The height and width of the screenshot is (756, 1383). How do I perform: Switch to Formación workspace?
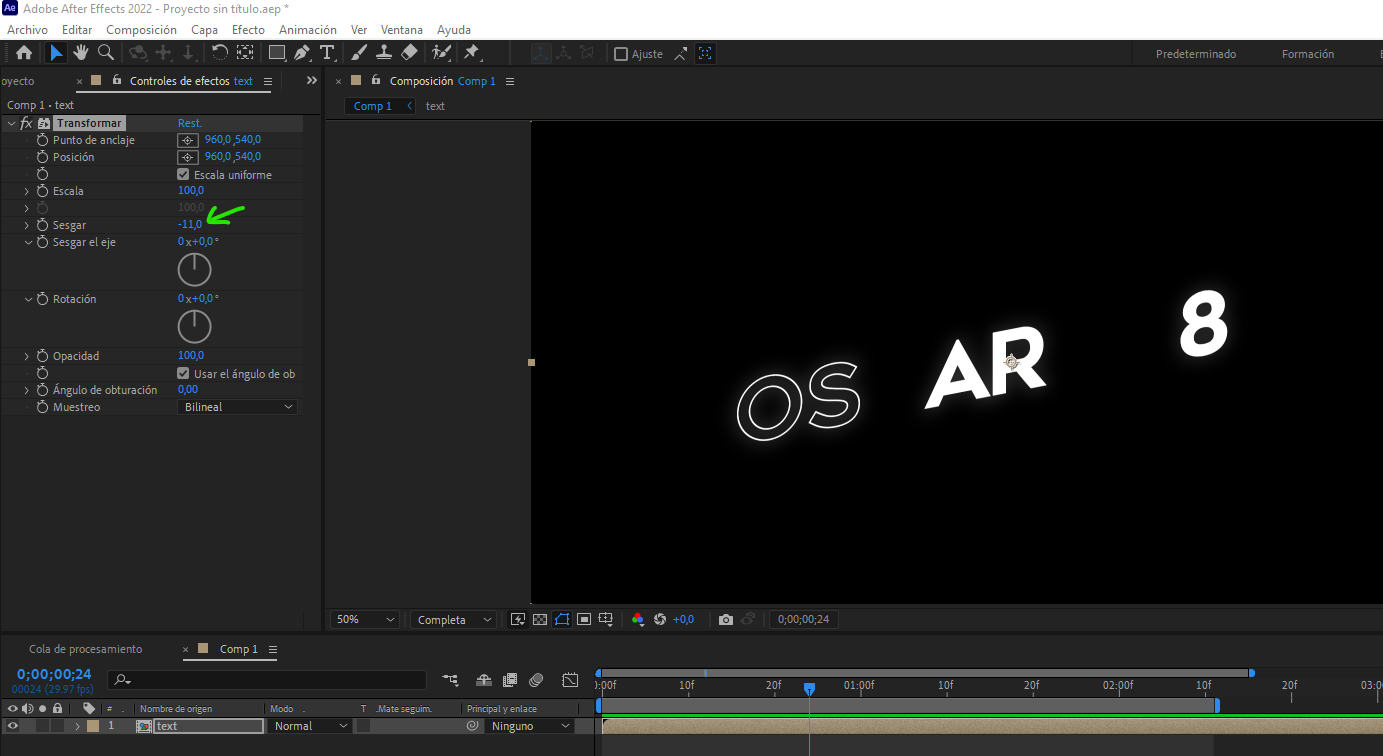point(1308,54)
